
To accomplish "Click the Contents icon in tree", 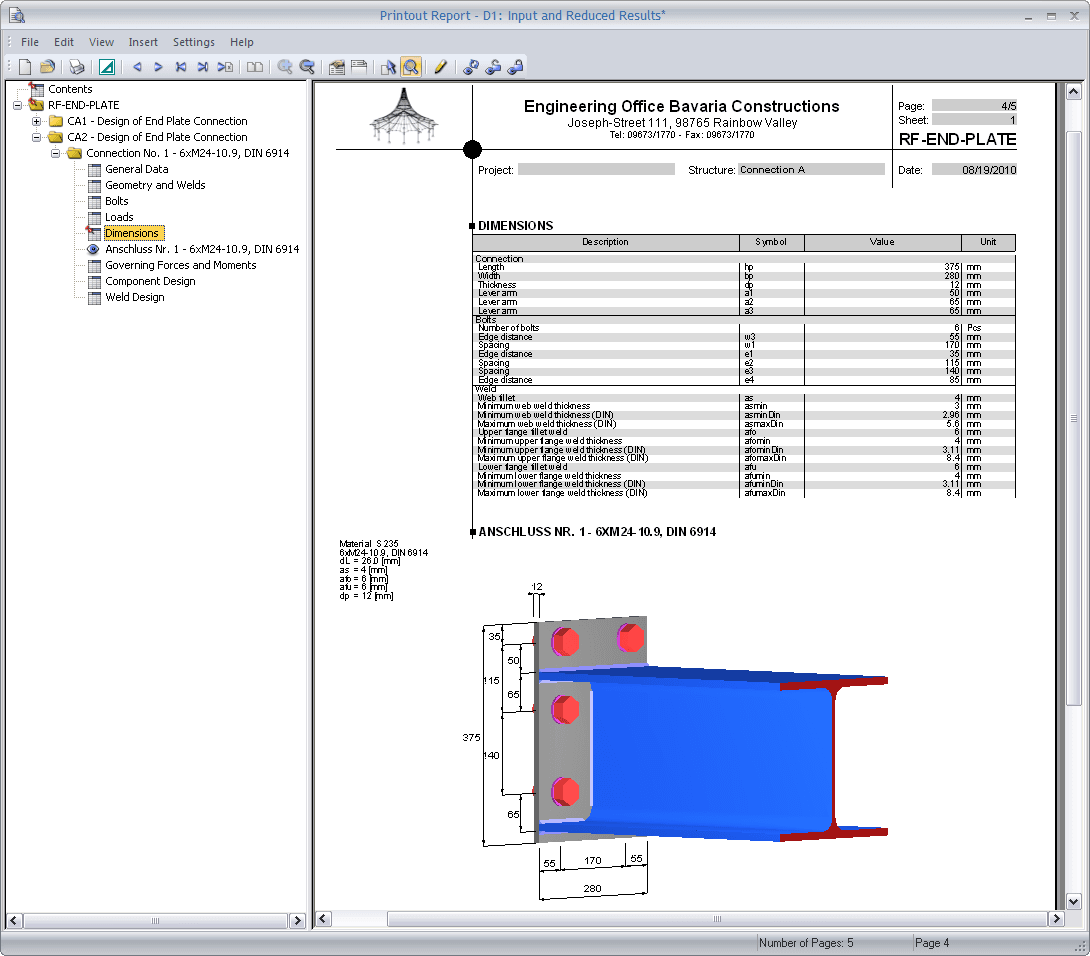I will [36, 89].
